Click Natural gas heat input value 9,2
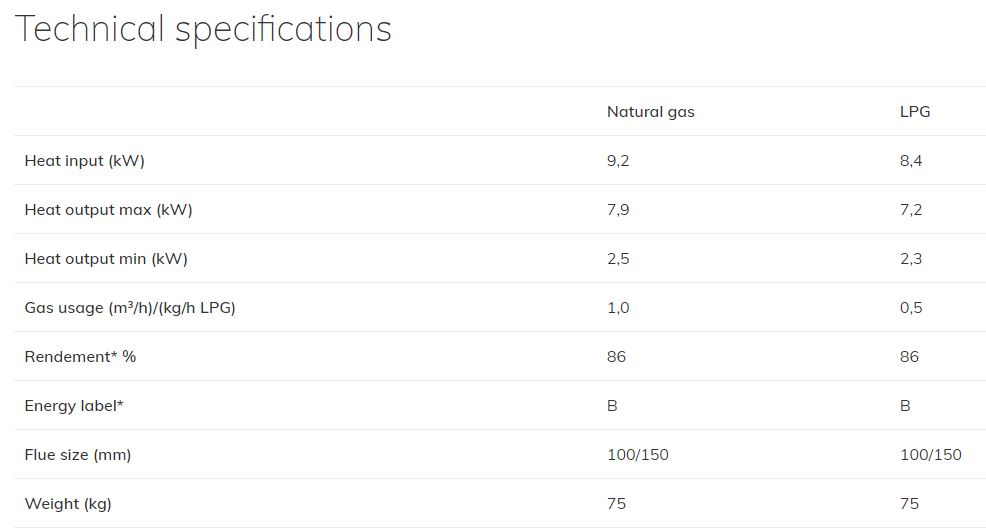This screenshot has width=986, height=528. pos(618,161)
